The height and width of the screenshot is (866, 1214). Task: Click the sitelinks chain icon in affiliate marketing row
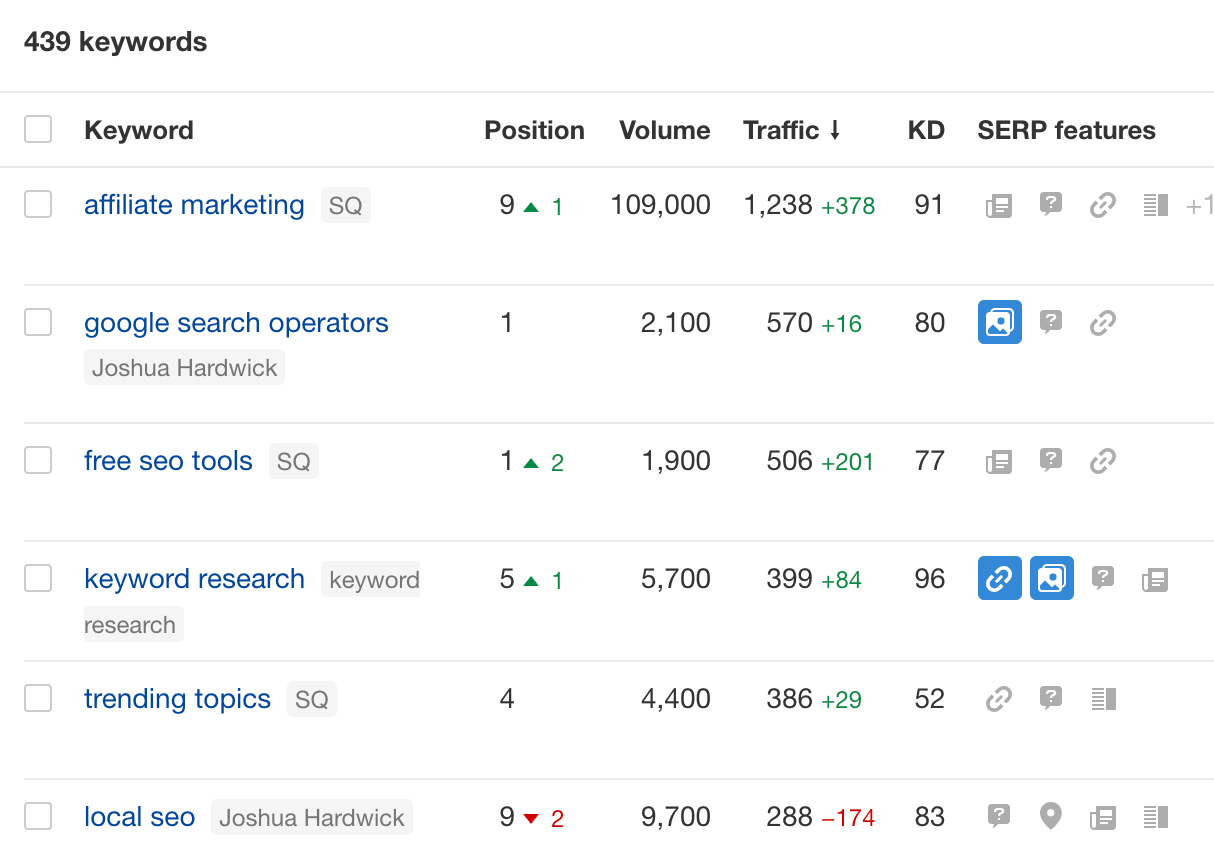tap(1103, 206)
